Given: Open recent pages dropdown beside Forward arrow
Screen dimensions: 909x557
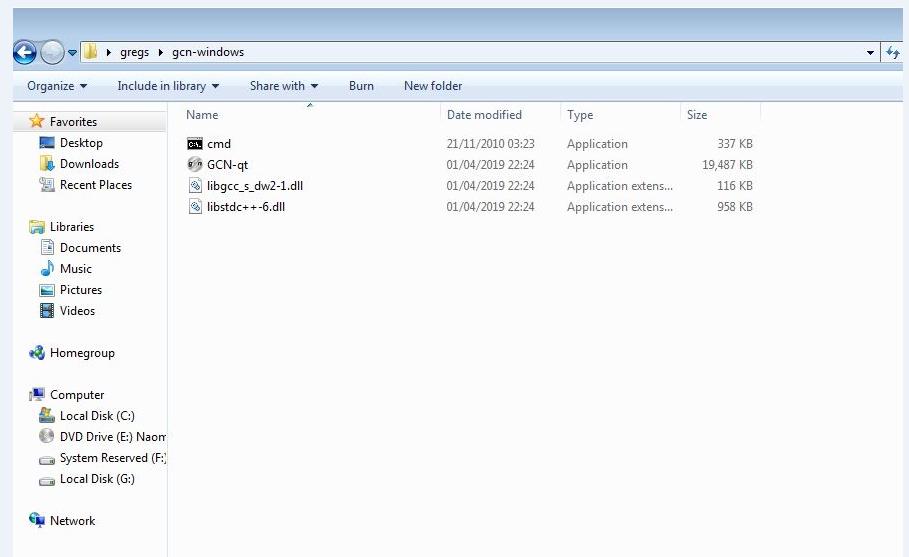Looking at the screenshot, I should (x=72, y=53).
